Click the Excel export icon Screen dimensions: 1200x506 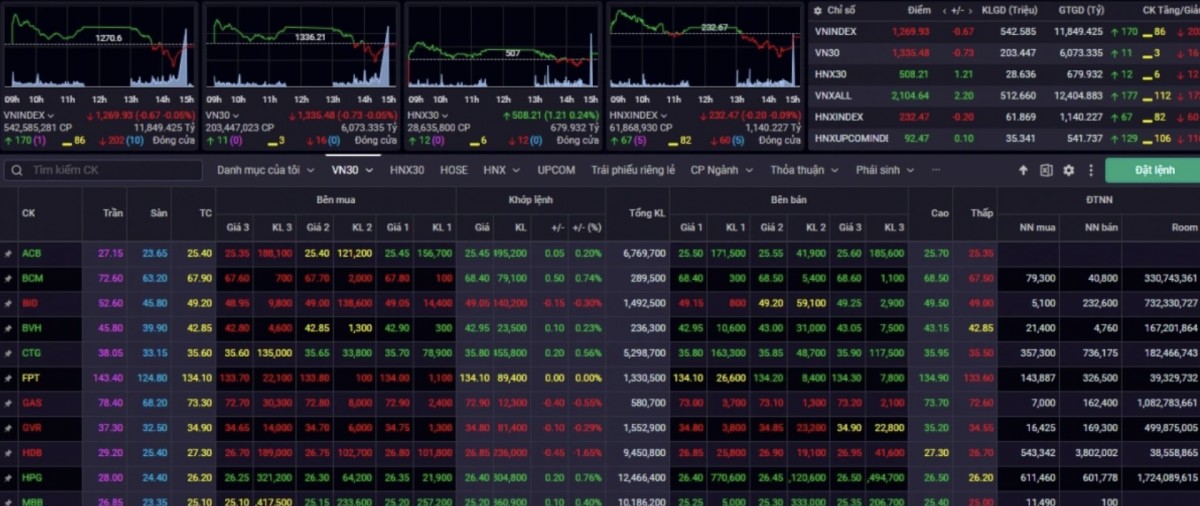point(1046,171)
